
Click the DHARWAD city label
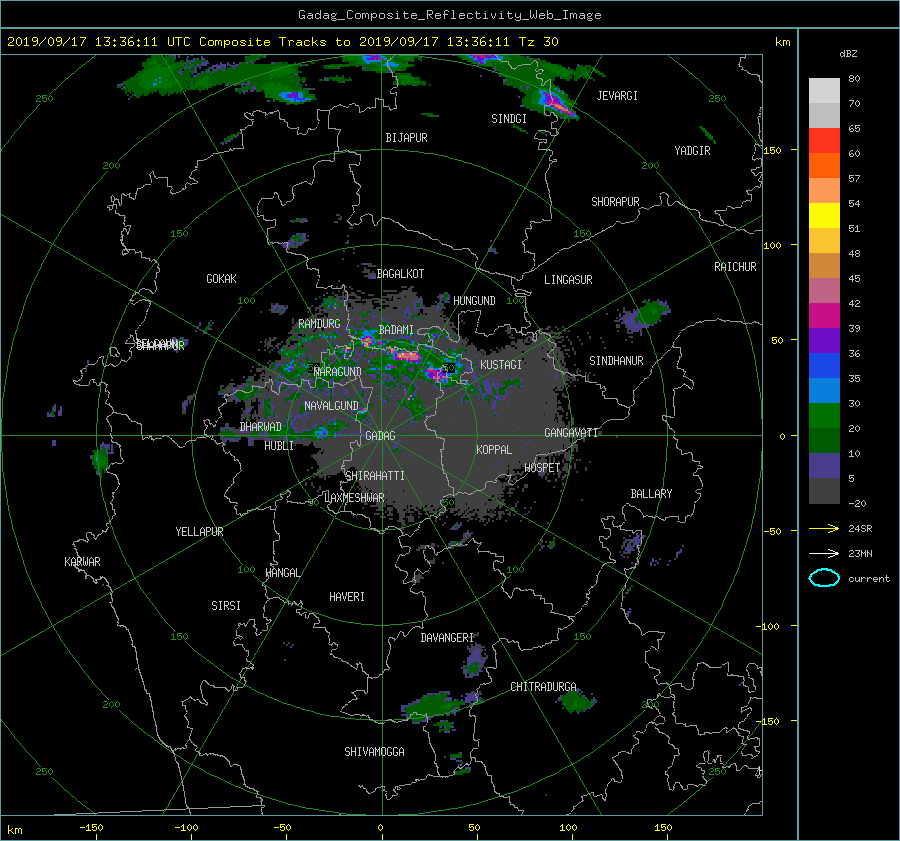260,427
